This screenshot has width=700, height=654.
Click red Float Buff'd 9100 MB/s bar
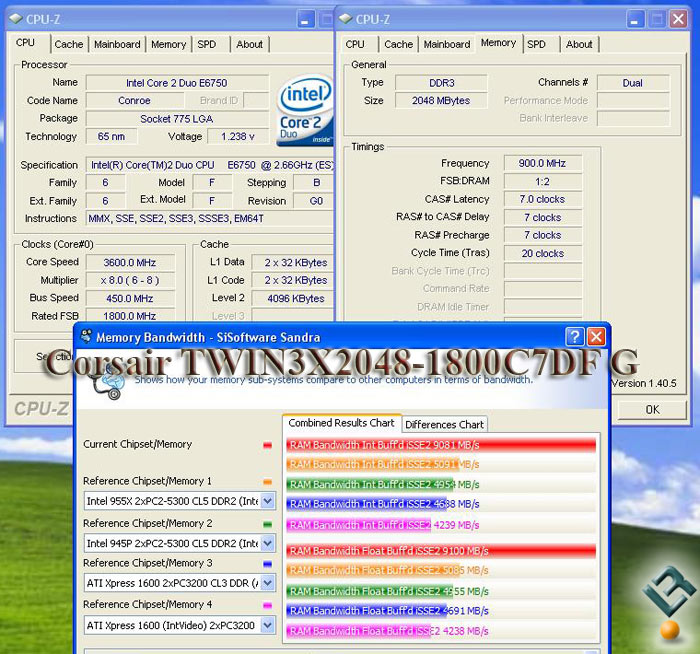(x=441, y=551)
